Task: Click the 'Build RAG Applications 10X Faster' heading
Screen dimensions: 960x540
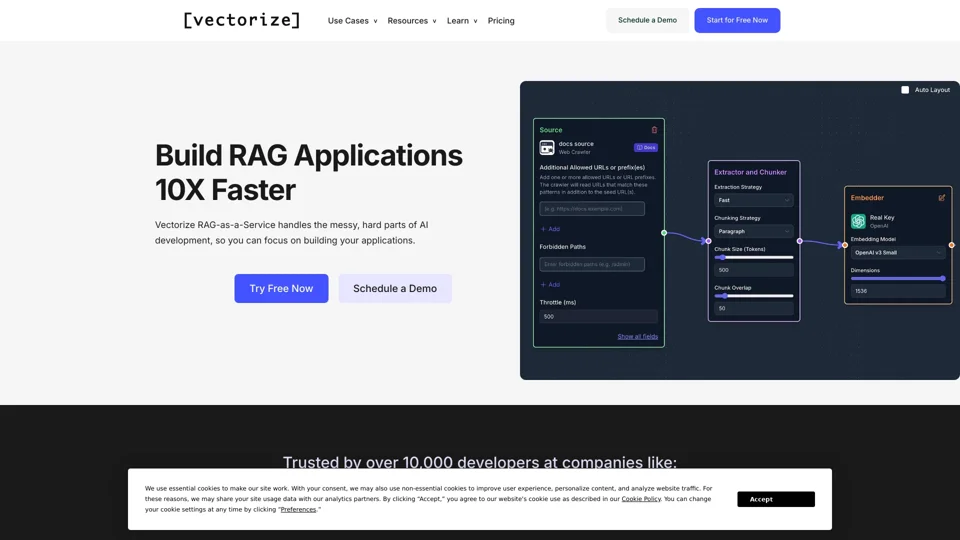Action: point(309,173)
